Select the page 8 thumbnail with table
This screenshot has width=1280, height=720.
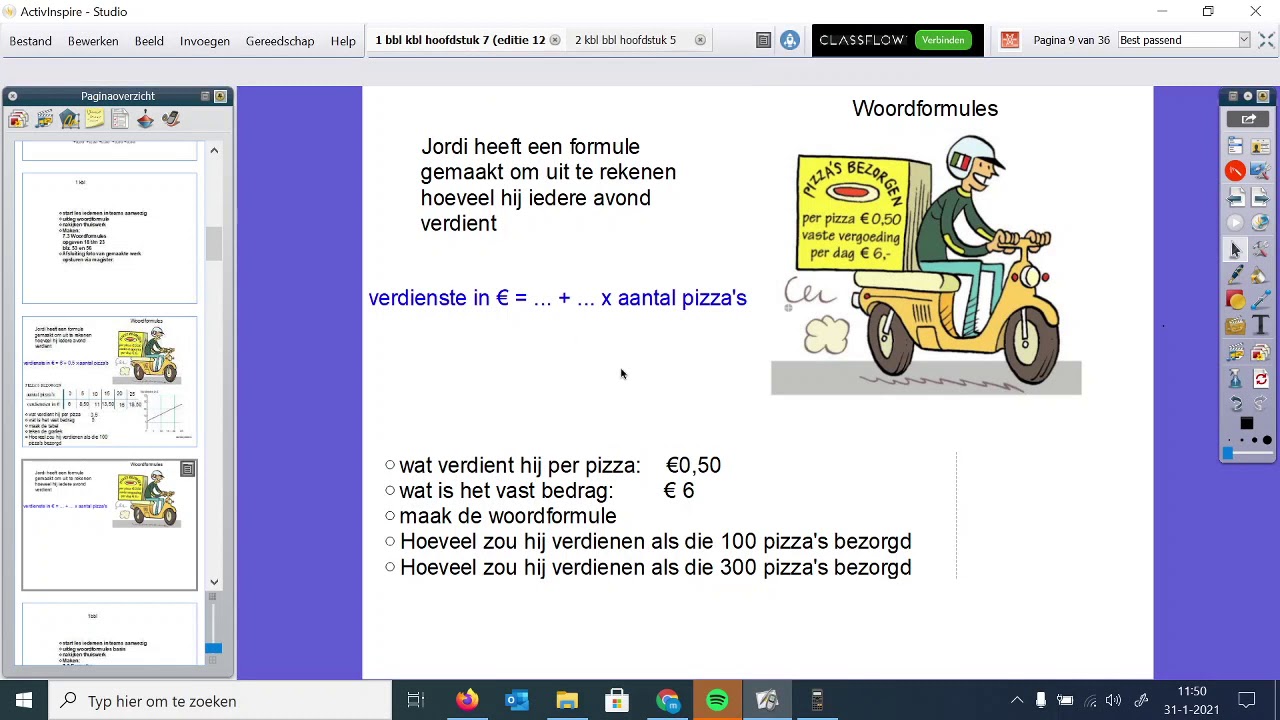110,381
